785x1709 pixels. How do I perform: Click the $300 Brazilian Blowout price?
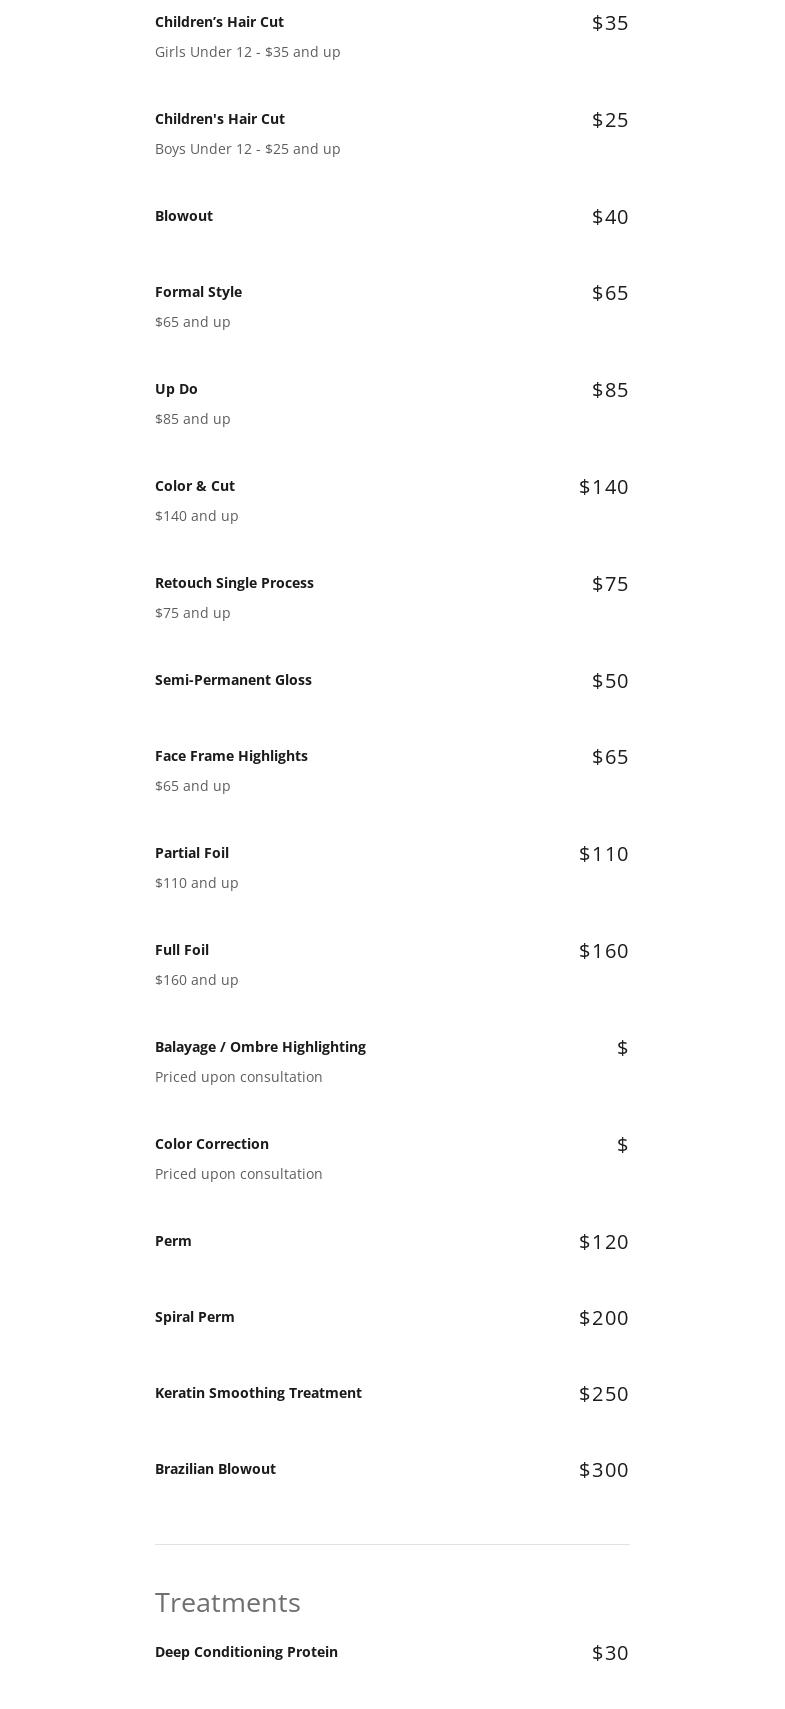click(604, 1470)
